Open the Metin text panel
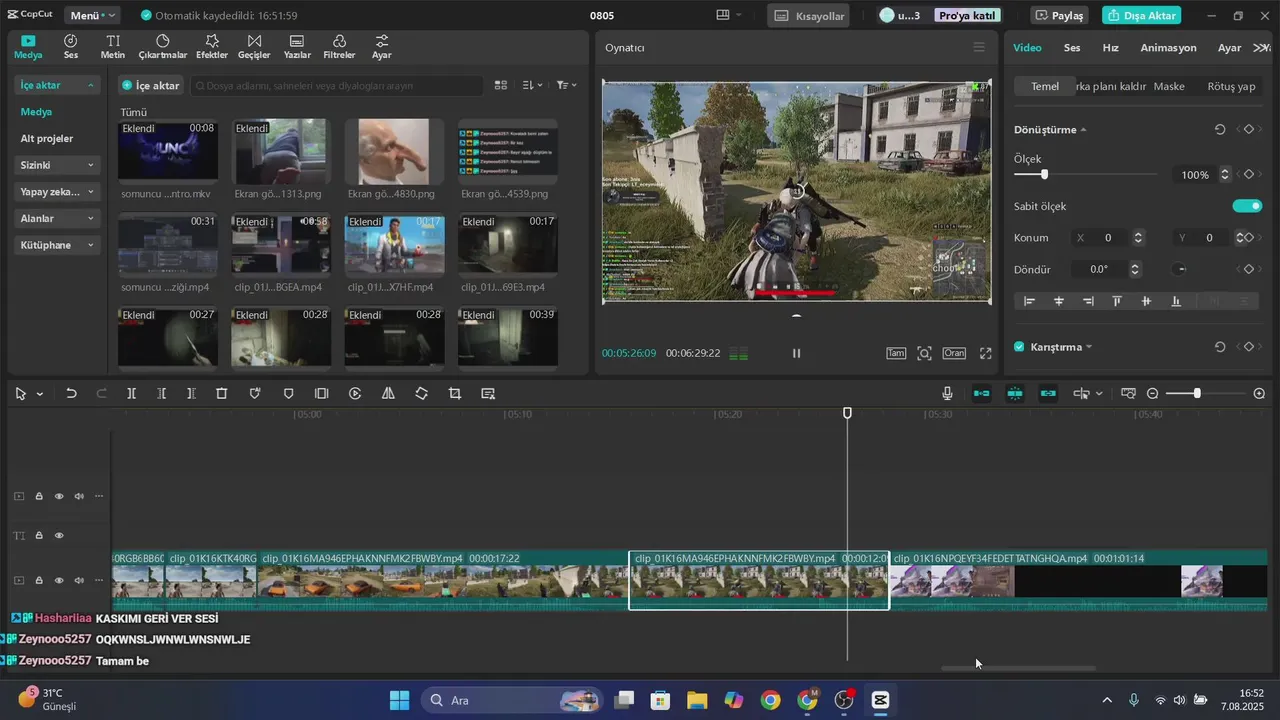Viewport: 1280px width, 720px height. click(x=113, y=47)
